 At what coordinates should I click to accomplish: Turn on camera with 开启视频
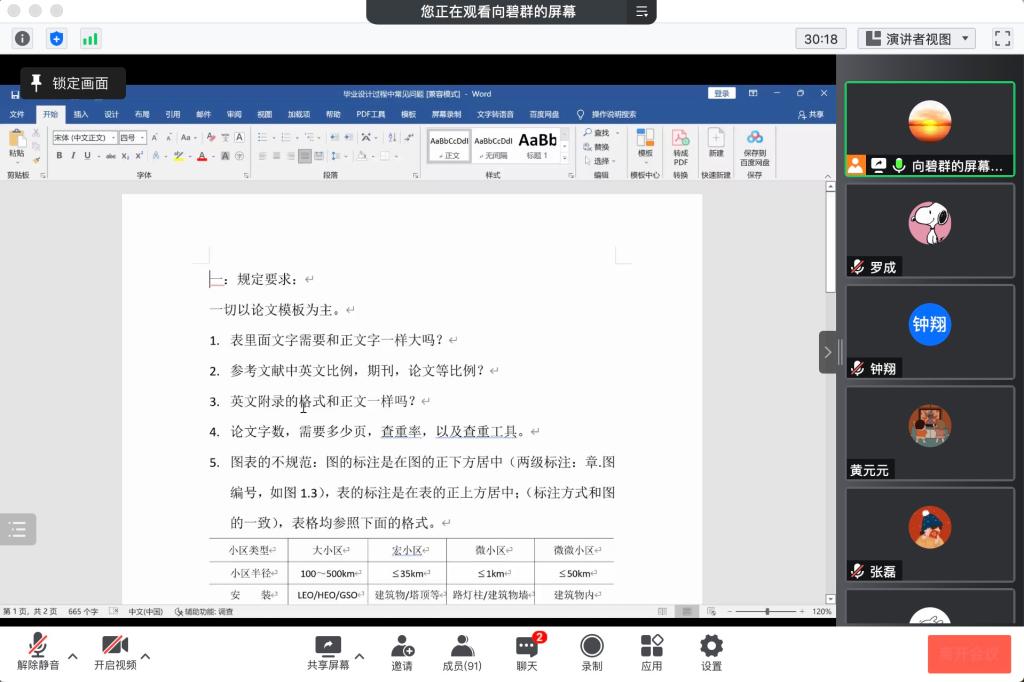pos(115,651)
